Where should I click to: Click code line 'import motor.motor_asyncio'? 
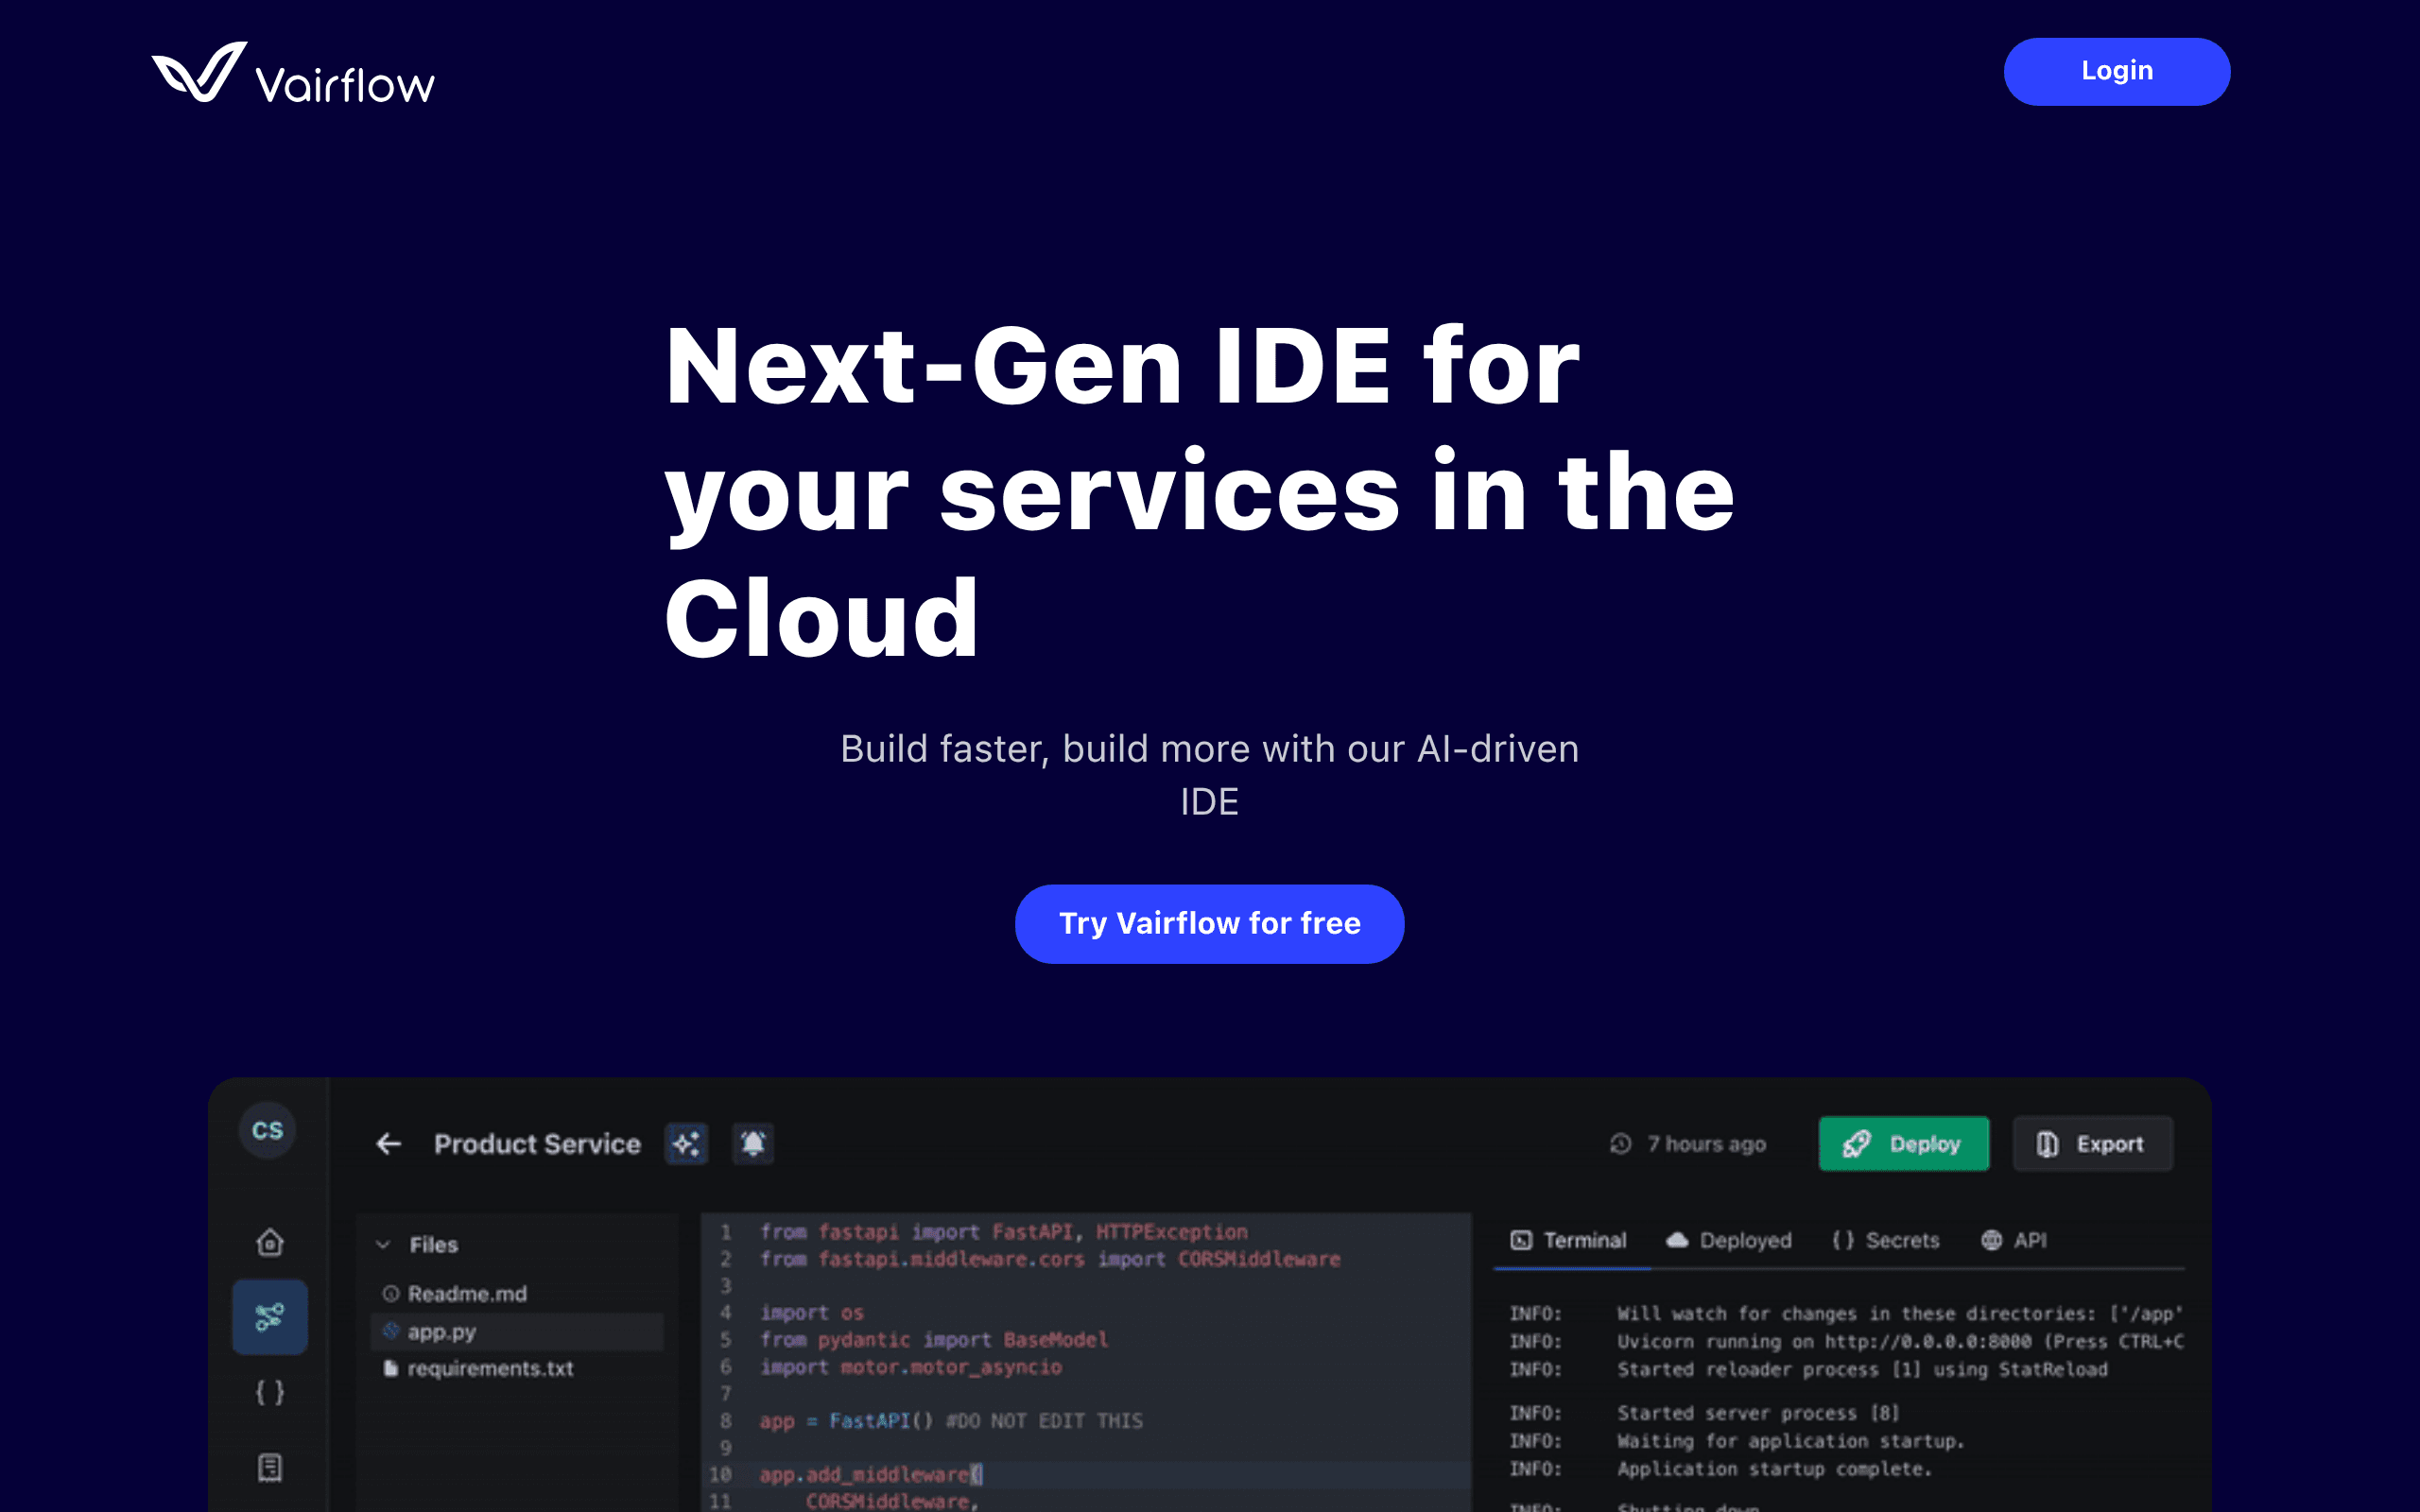coord(910,1367)
